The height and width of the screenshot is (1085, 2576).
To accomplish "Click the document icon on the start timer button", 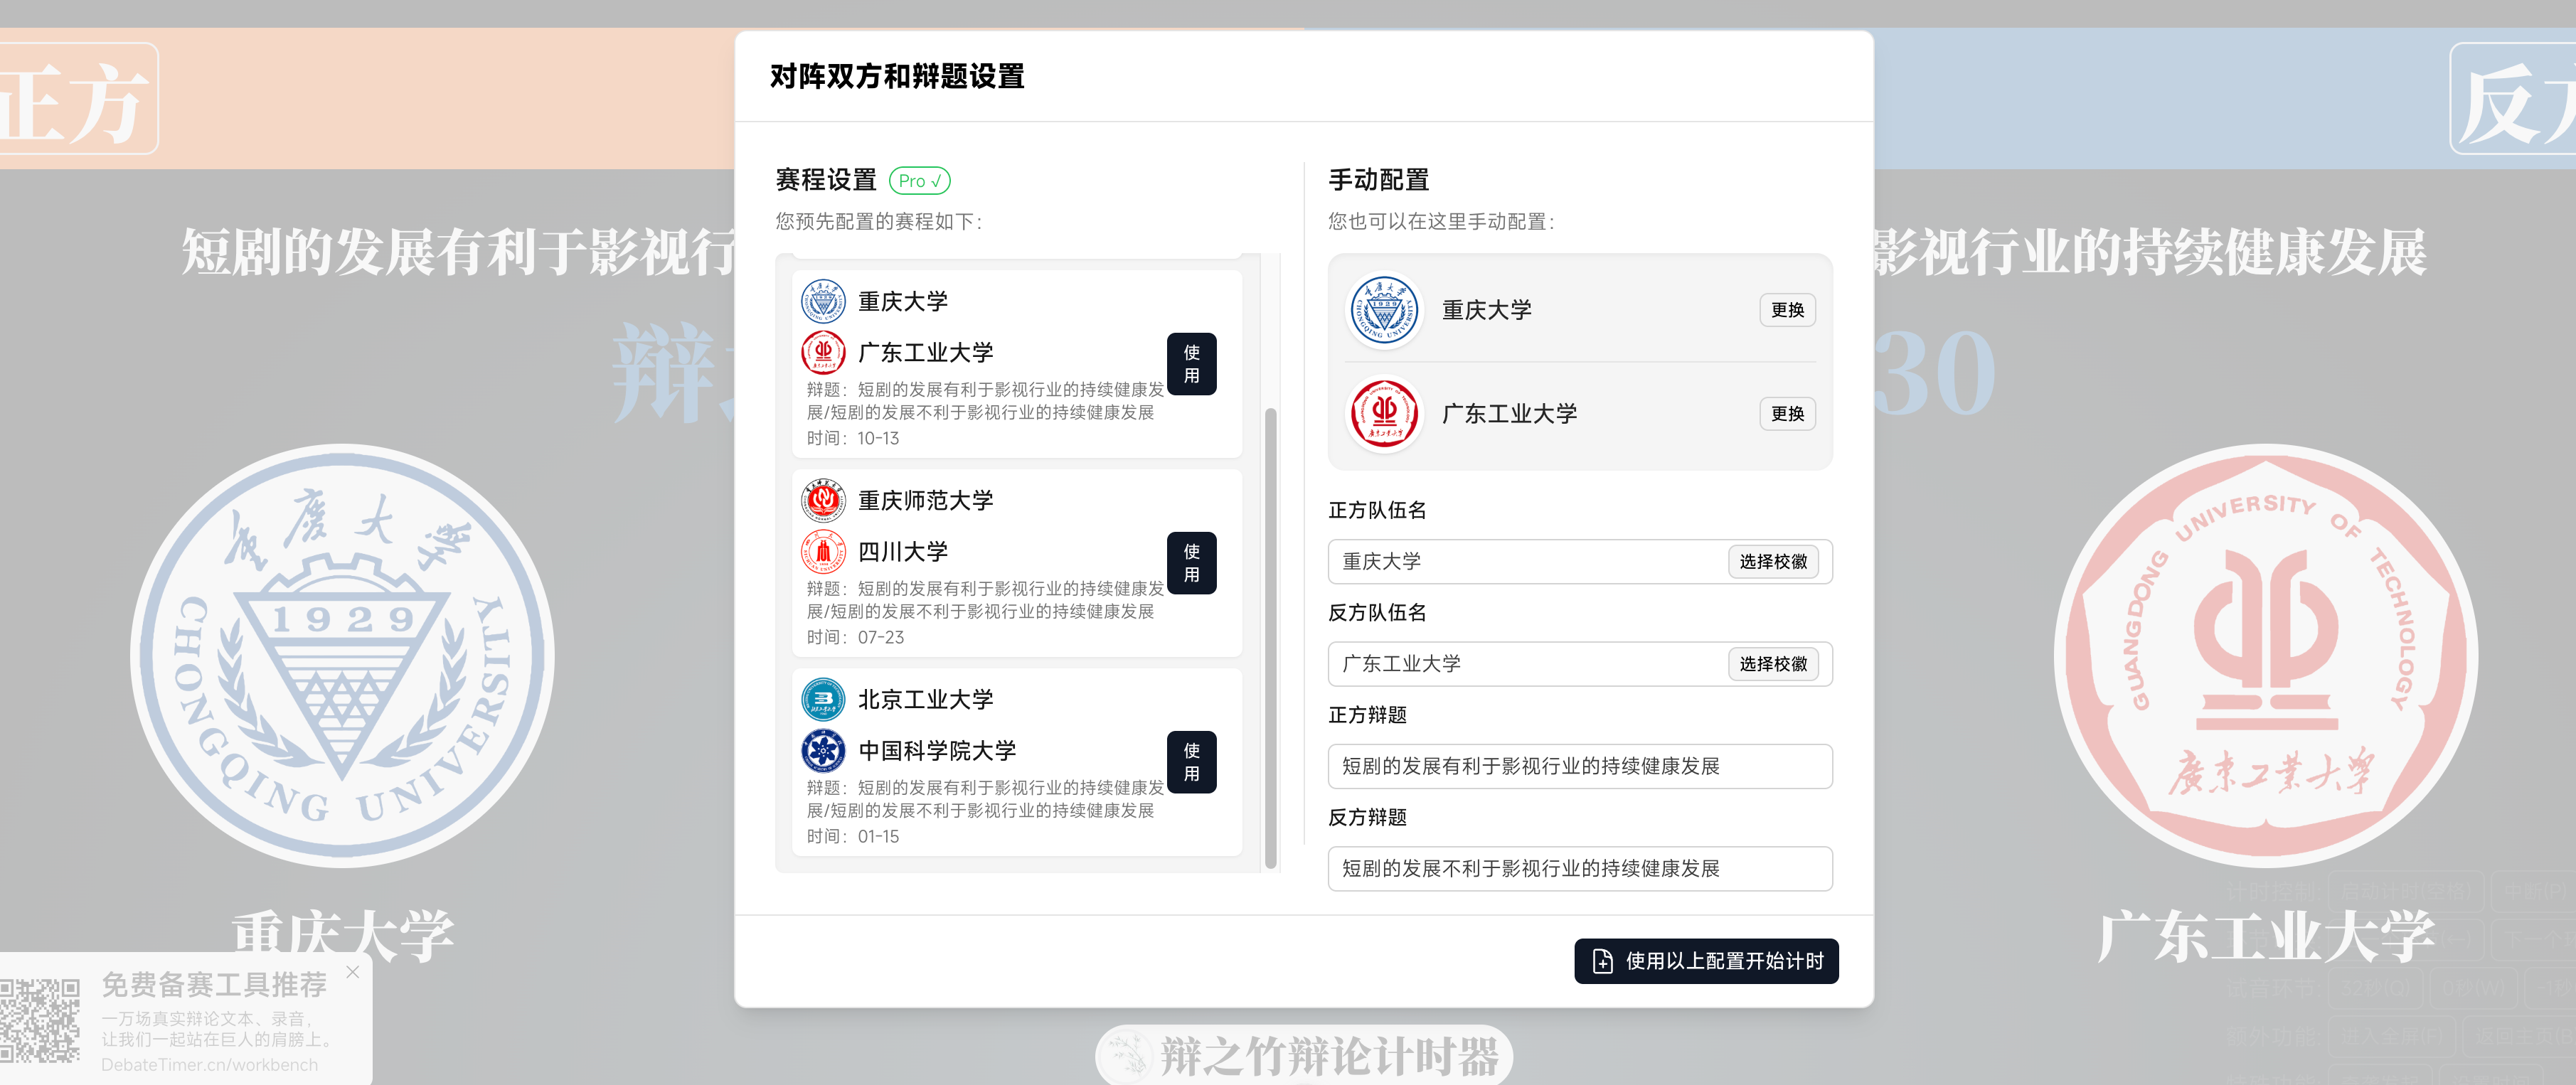I will point(1604,961).
